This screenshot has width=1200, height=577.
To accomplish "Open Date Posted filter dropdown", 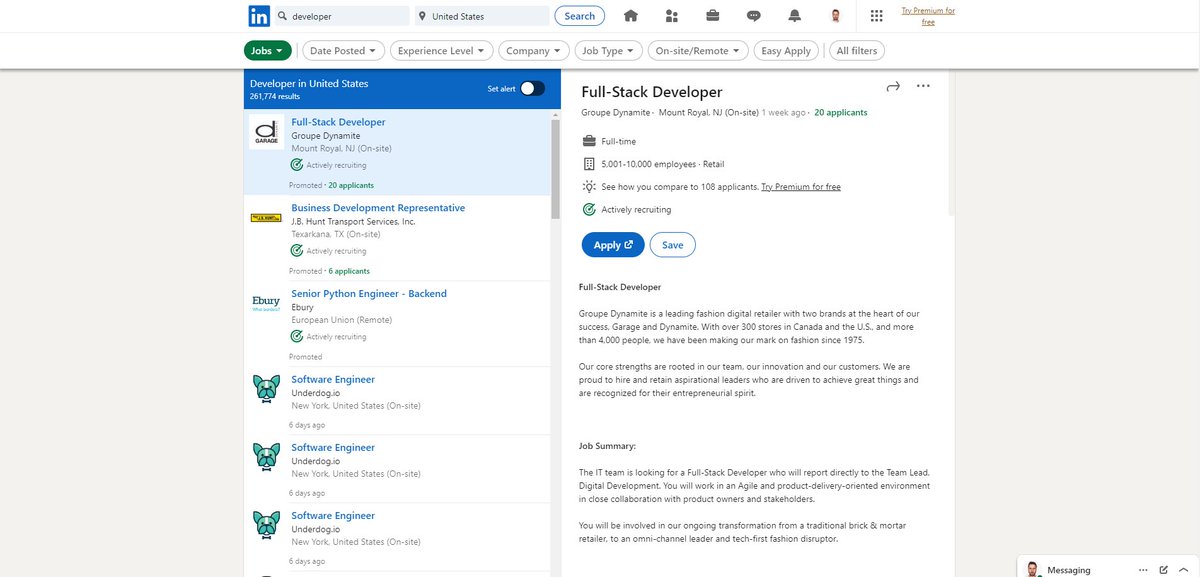I will click(x=343, y=50).
